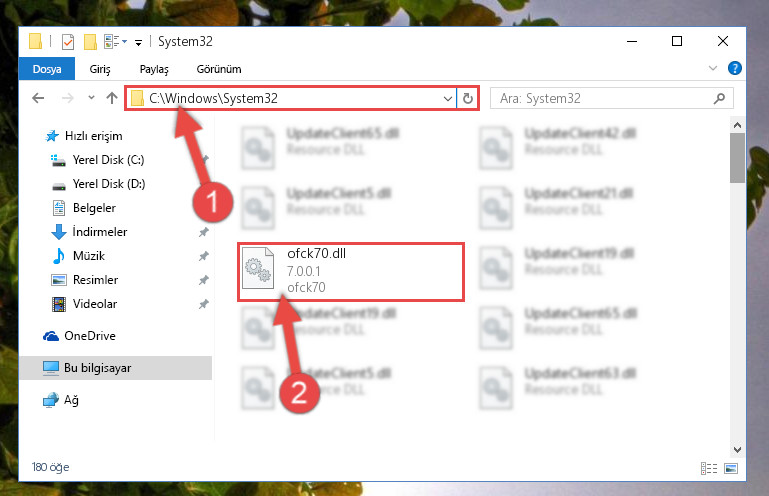Click the Up one level arrow
Viewport: 769px width, 496px height.
pos(112,98)
